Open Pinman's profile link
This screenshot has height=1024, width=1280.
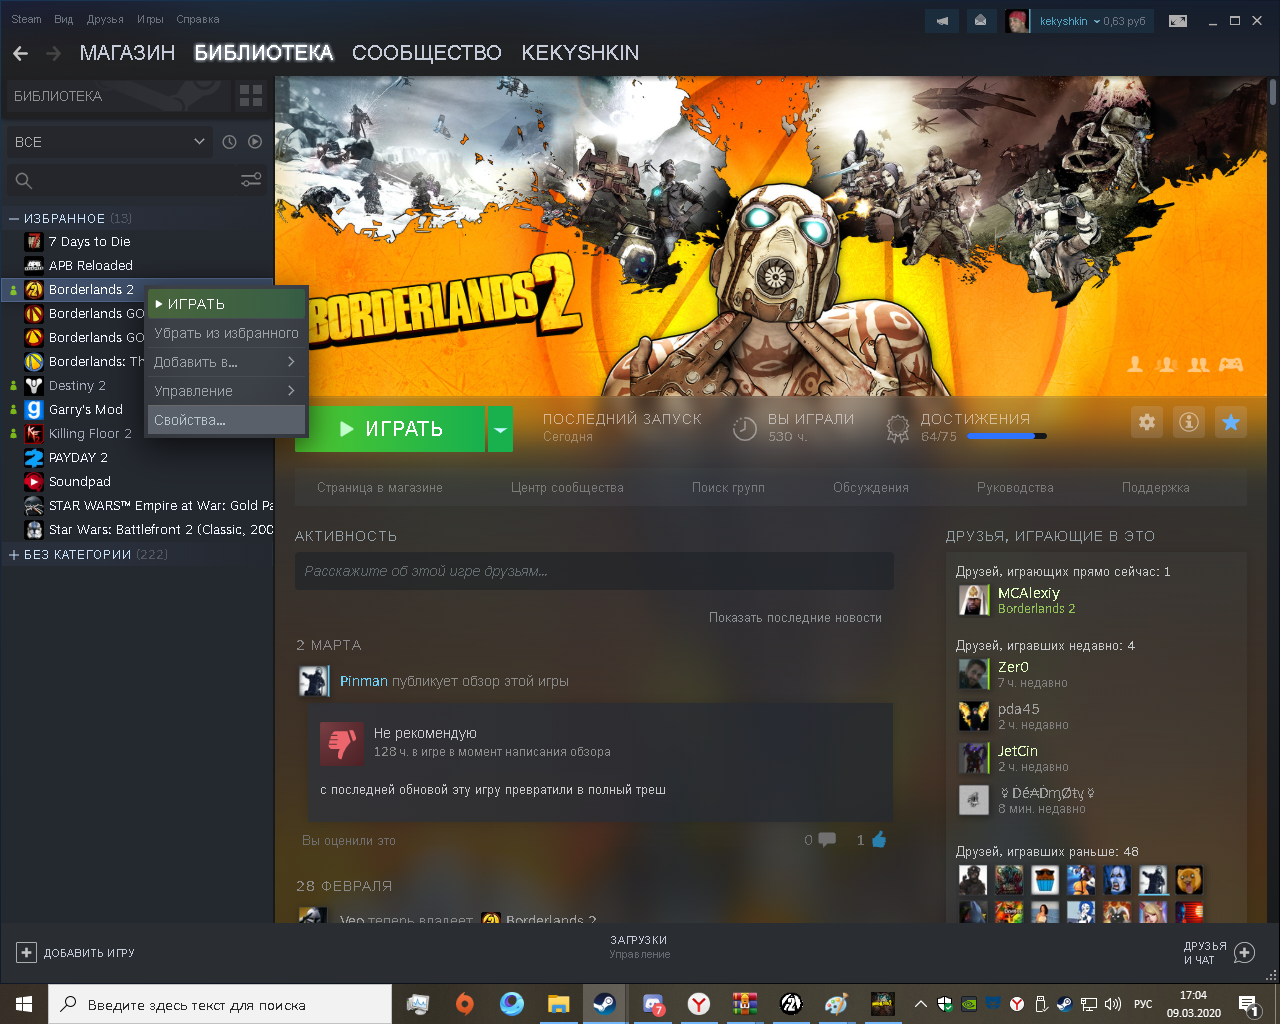click(x=364, y=681)
